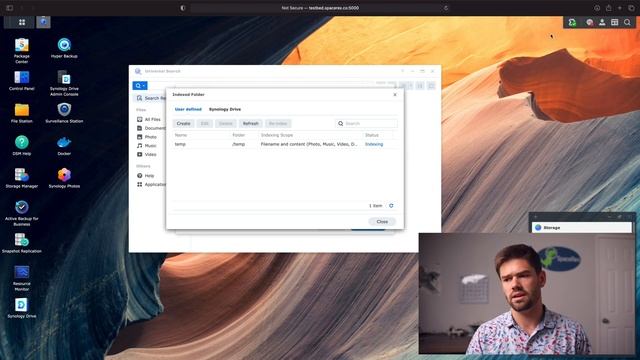Open Resource Monitor desktop icon

pyautogui.click(x=22, y=278)
